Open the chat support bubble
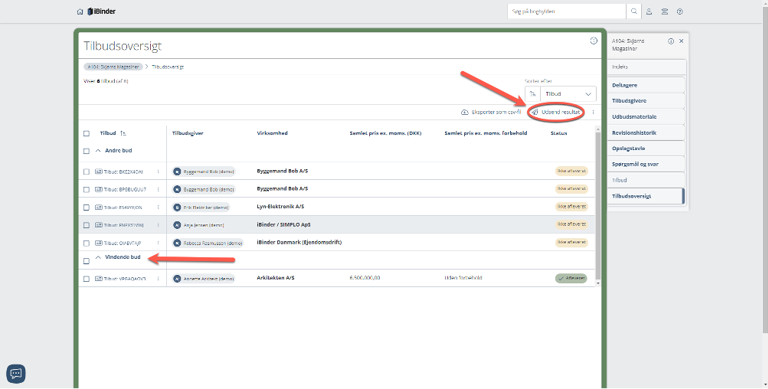Screen dimensions: 768x389 point(16,374)
